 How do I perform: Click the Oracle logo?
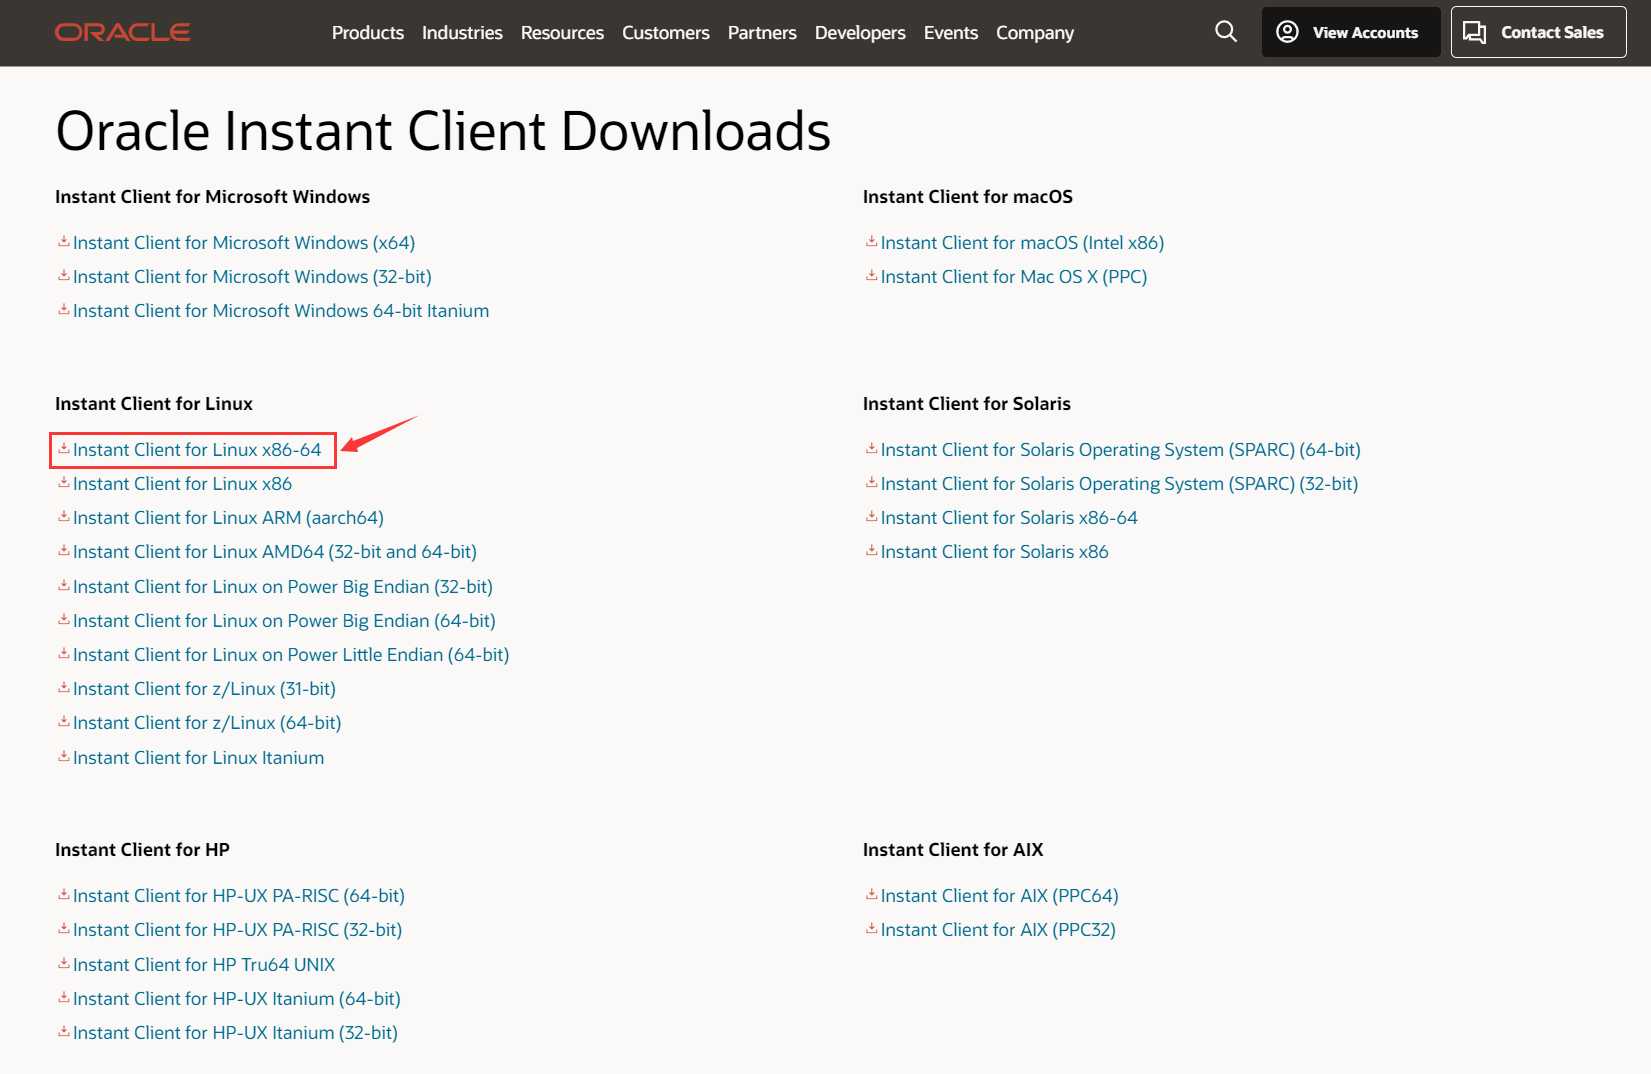coord(122,33)
